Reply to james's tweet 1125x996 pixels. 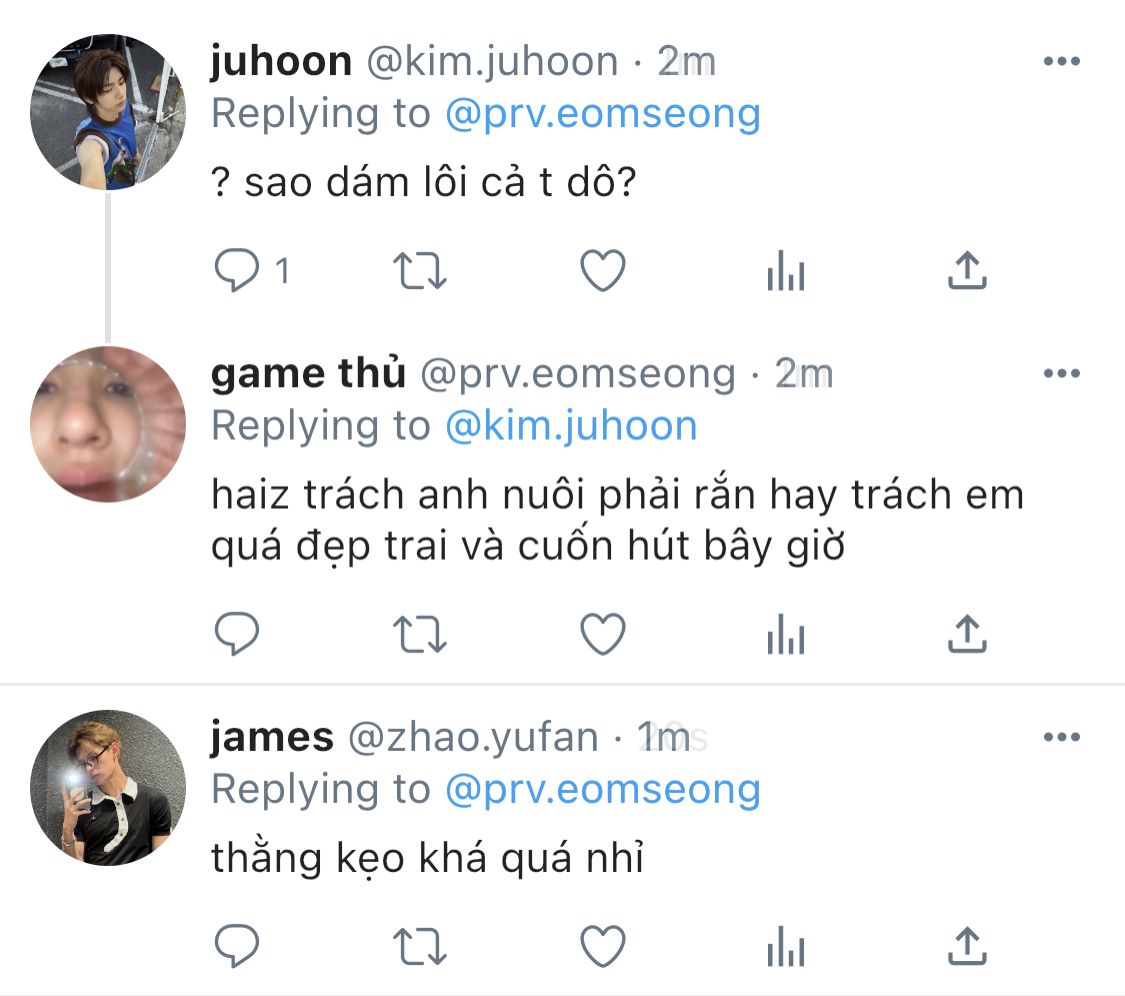(237, 946)
